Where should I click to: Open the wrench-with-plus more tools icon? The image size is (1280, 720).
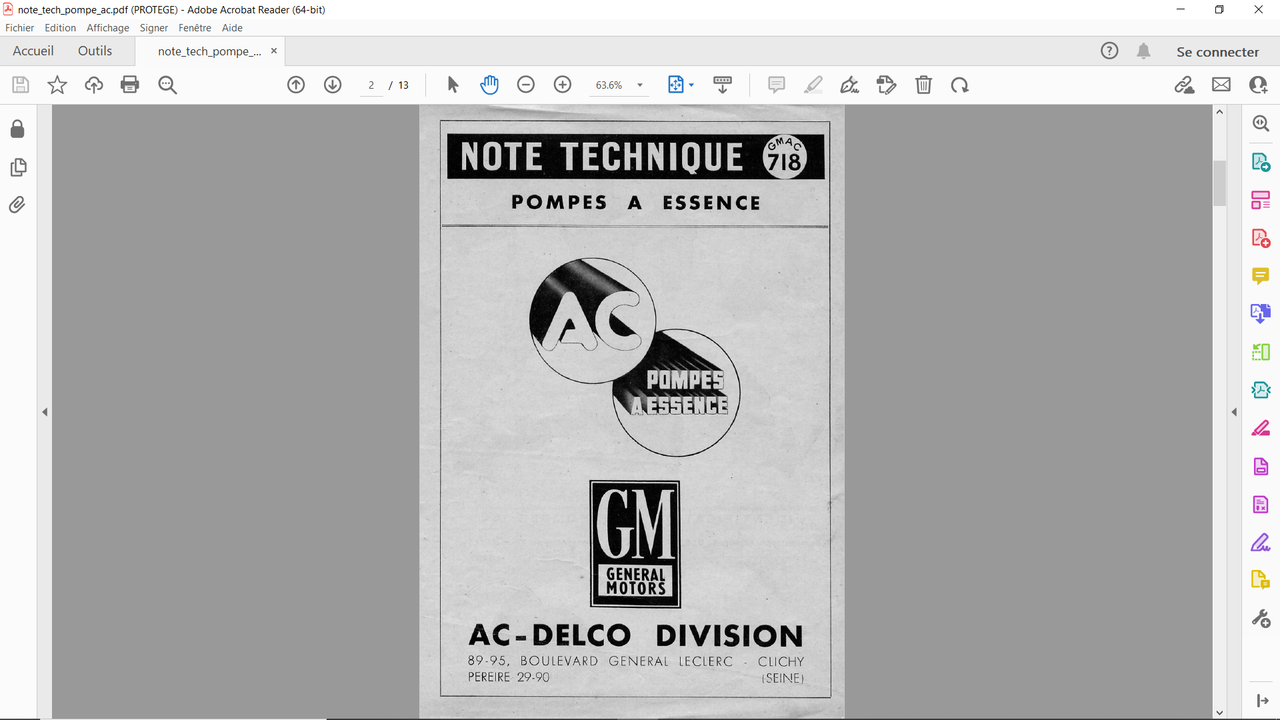[1260, 618]
